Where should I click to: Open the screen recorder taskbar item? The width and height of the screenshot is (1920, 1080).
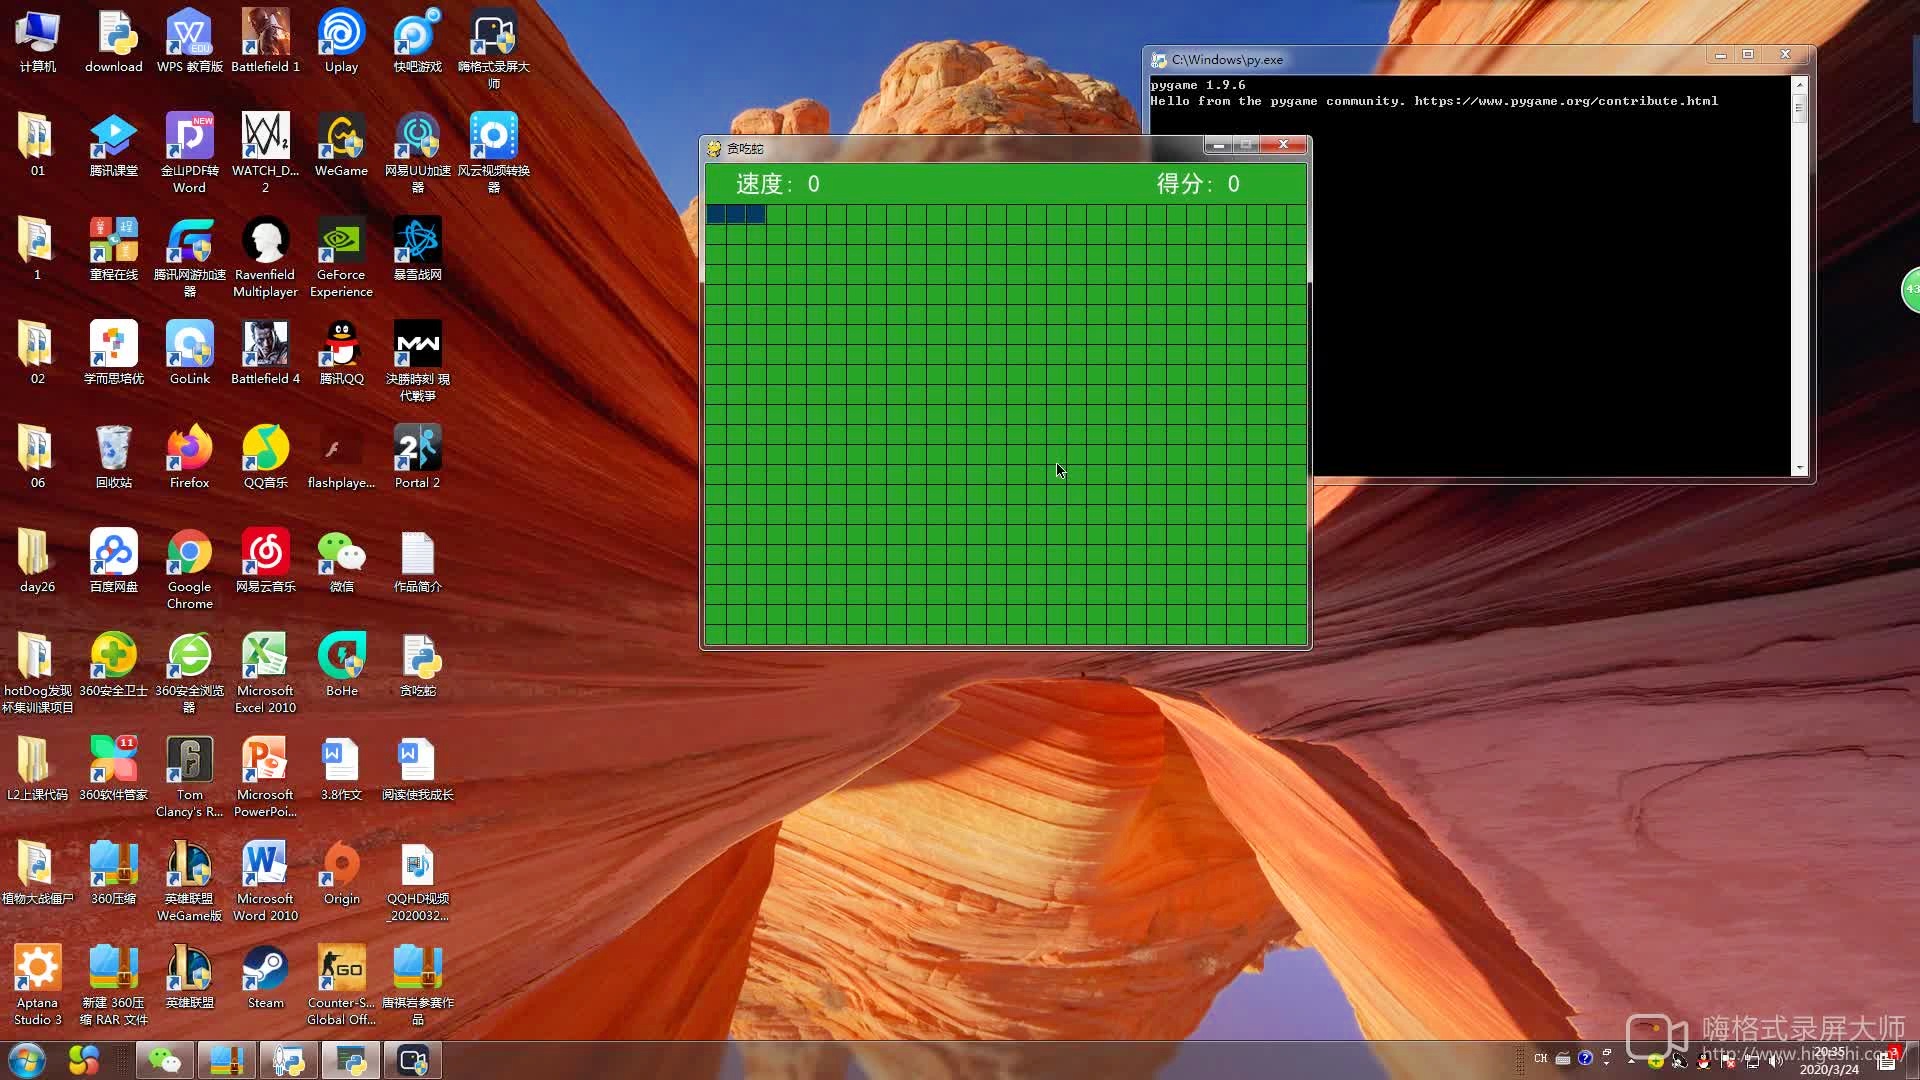click(x=413, y=1060)
